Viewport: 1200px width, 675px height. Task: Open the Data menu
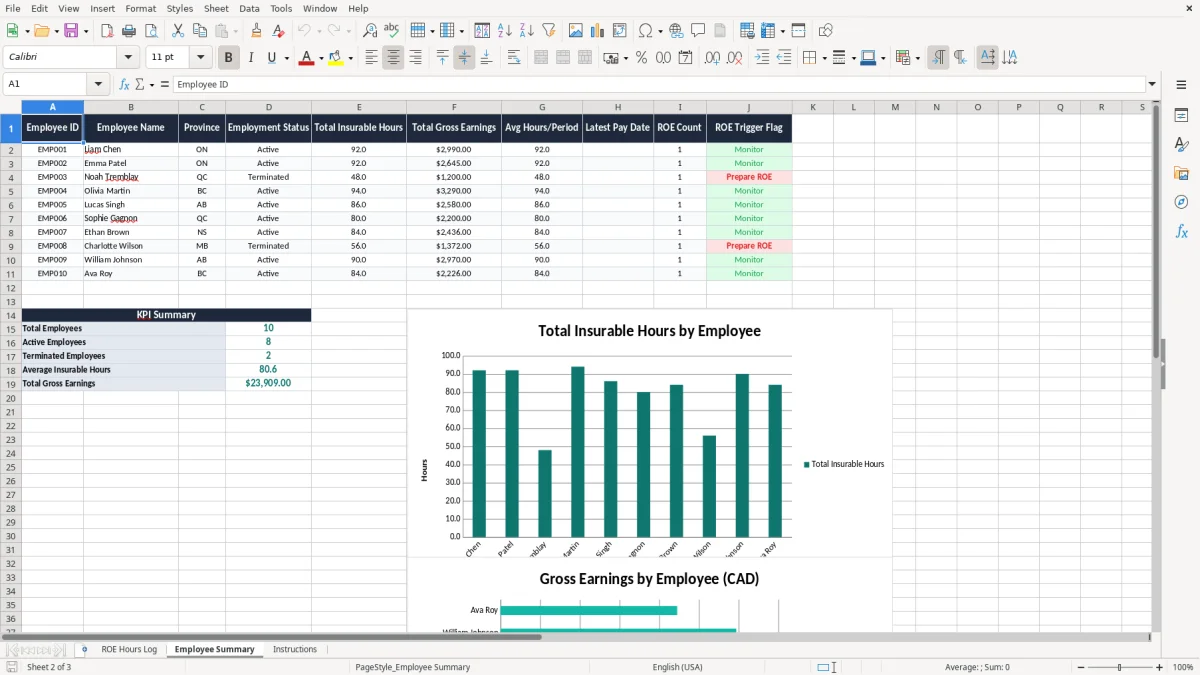tap(249, 8)
